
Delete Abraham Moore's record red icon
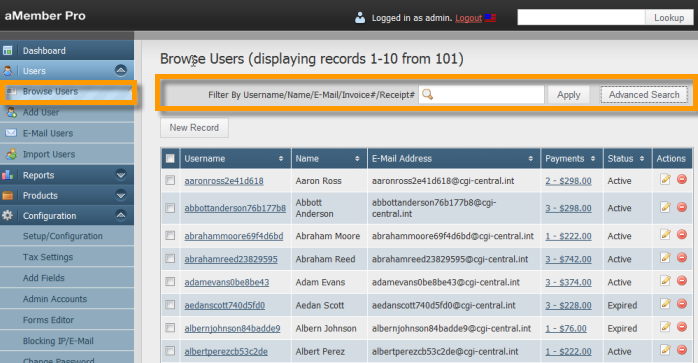pyautogui.click(x=682, y=235)
